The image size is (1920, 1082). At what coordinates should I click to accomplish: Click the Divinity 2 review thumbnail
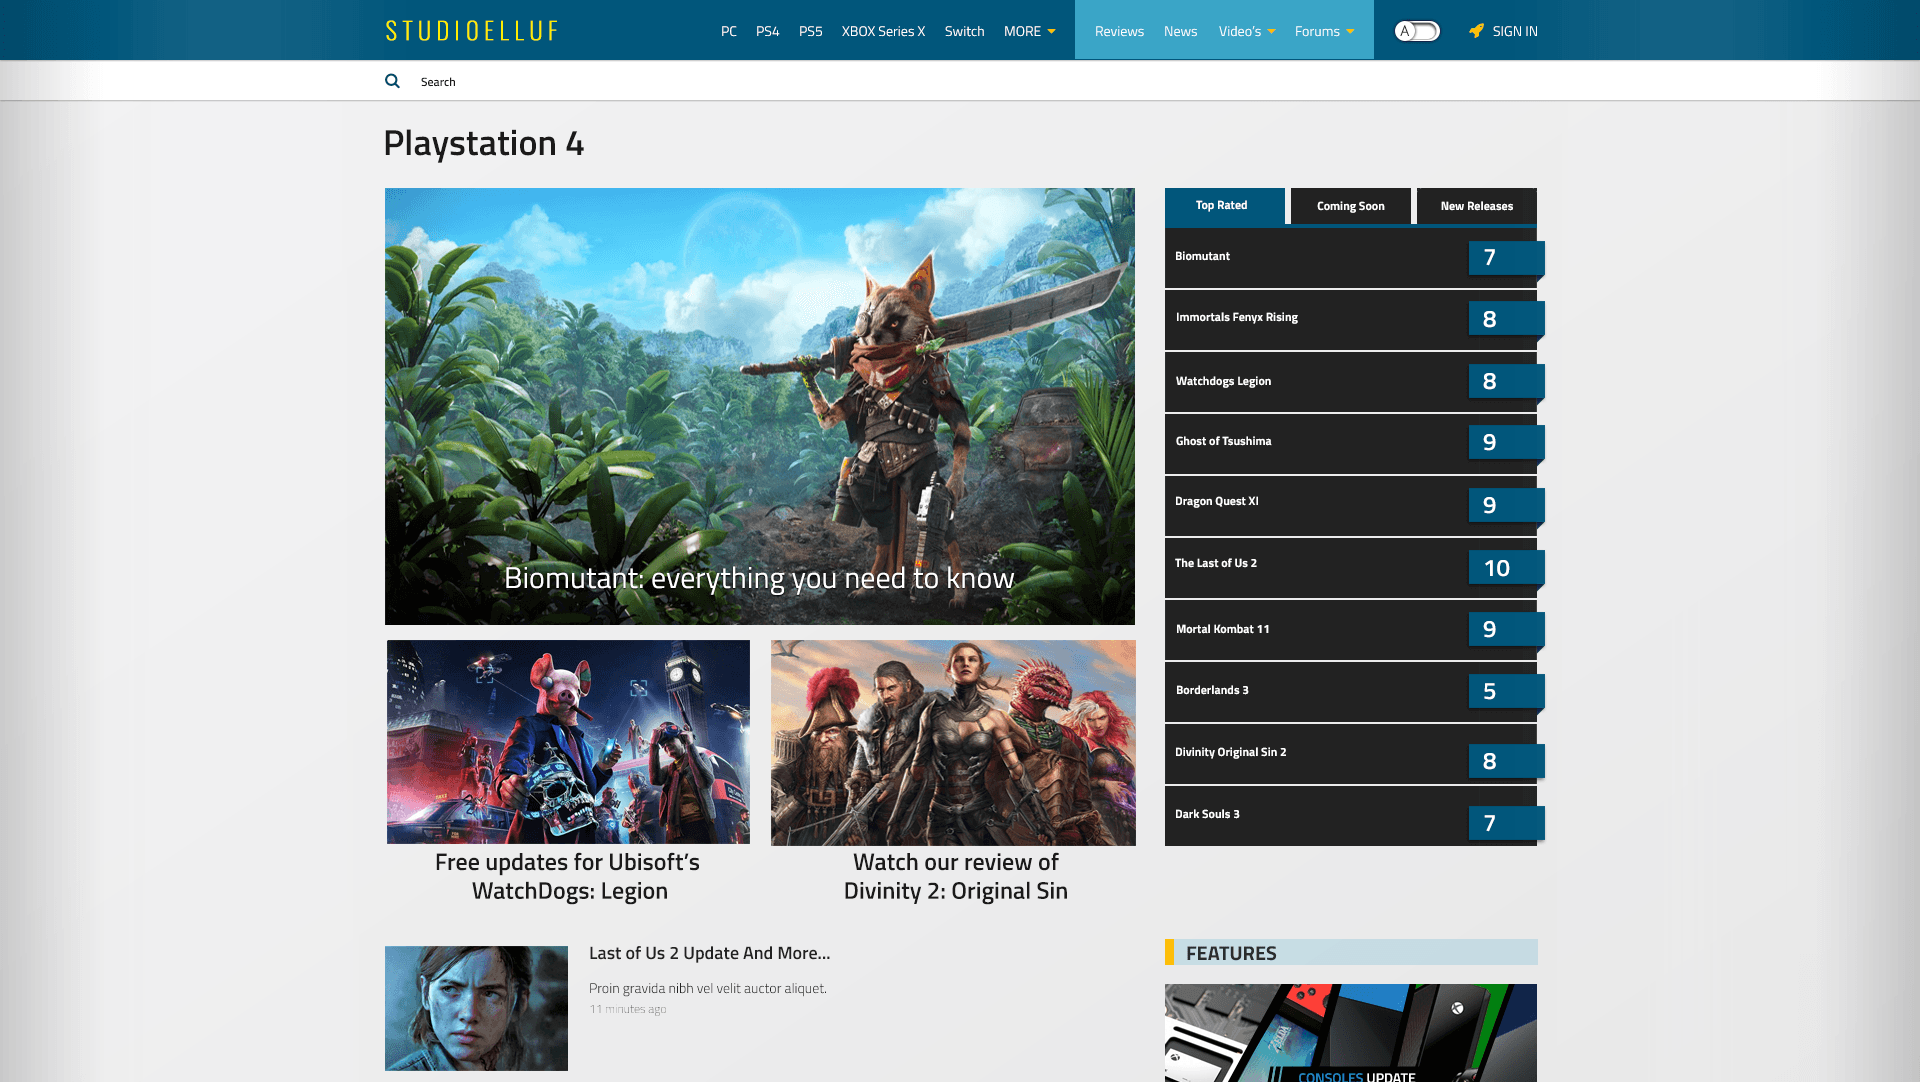click(x=953, y=743)
